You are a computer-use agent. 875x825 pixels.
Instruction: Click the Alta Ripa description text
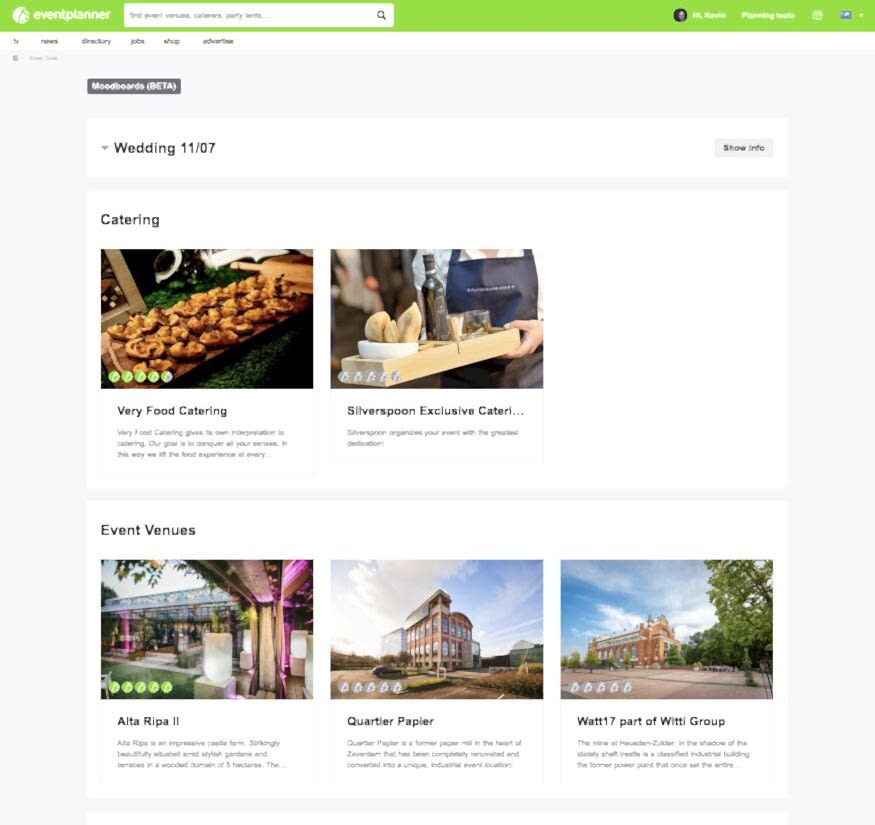(200, 754)
